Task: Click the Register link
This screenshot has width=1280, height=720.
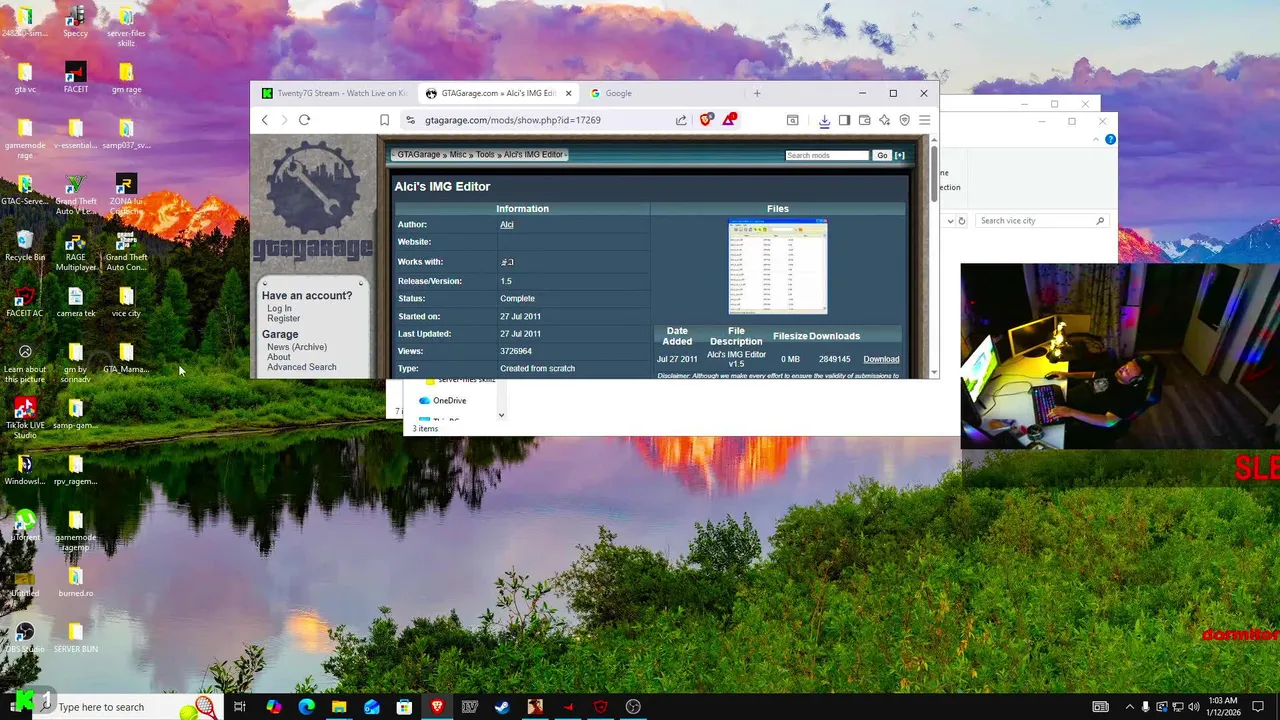Action: [x=283, y=318]
